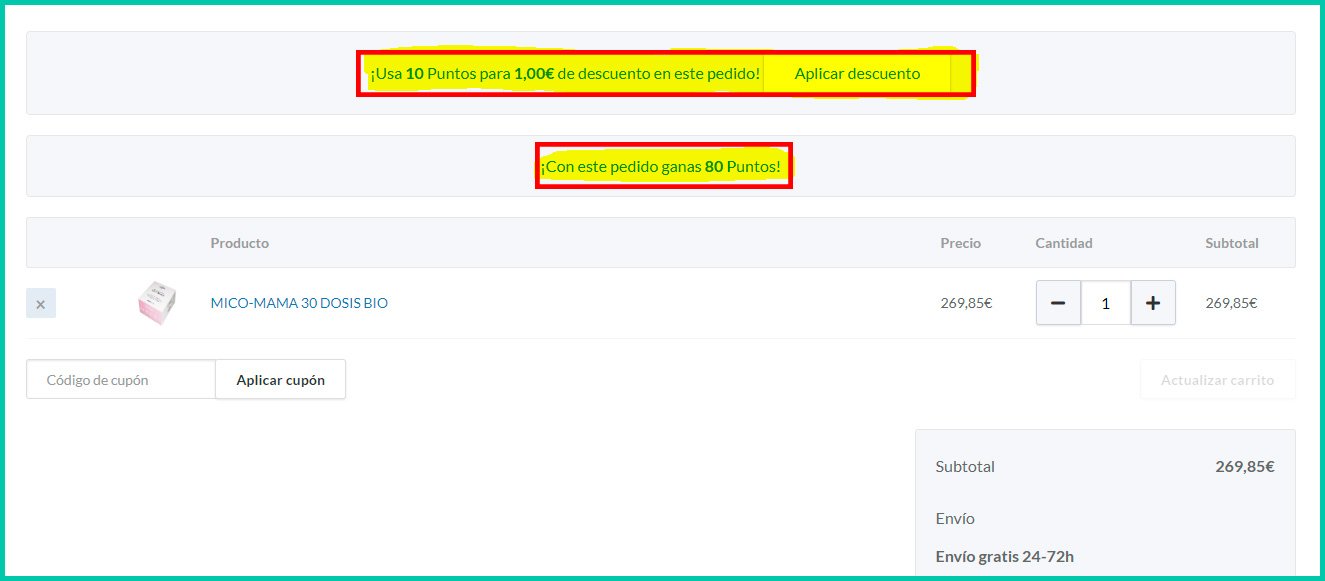Remove MICO-MAMA product from cart
This screenshot has width=1325, height=581.
coord(41,304)
